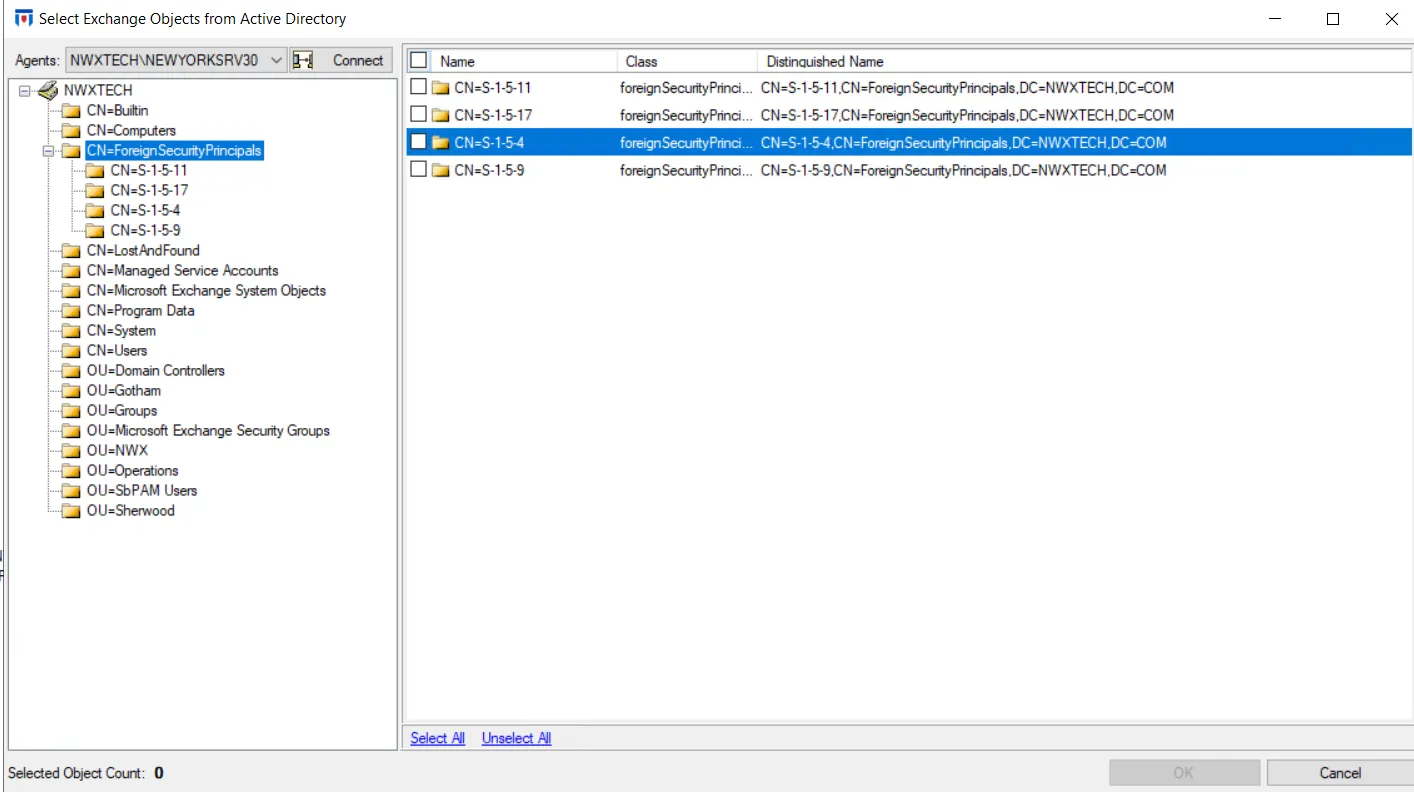Sort by Distinguished Name column header

(1084, 61)
